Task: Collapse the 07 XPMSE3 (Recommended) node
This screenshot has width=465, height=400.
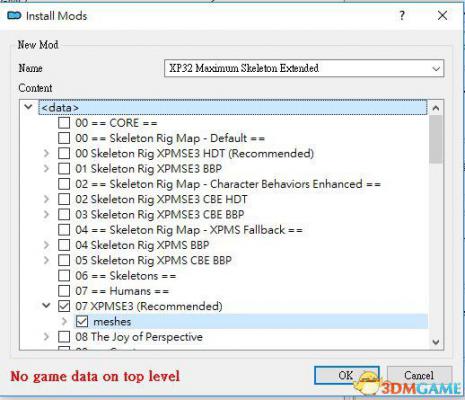Action: [46, 305]
